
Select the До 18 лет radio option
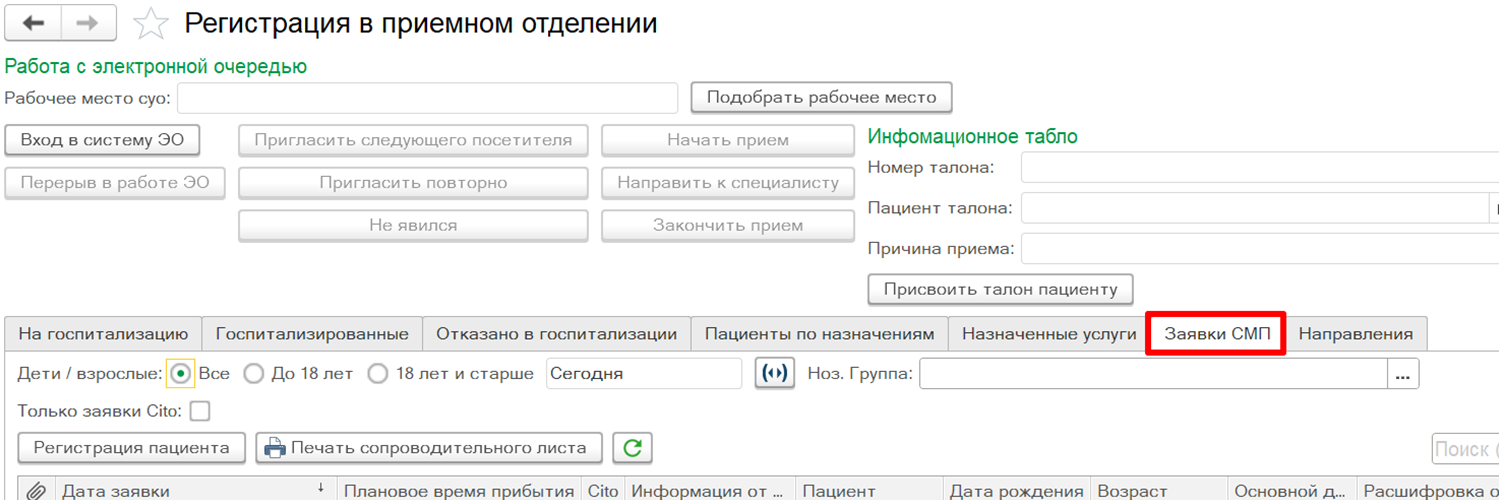254,374
